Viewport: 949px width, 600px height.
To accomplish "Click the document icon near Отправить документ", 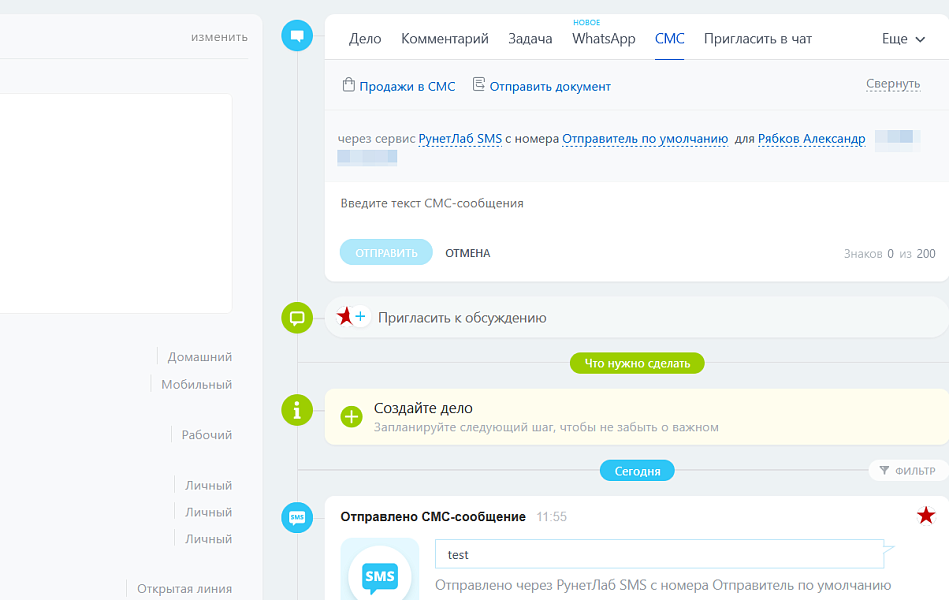I will tap(479, 85).
